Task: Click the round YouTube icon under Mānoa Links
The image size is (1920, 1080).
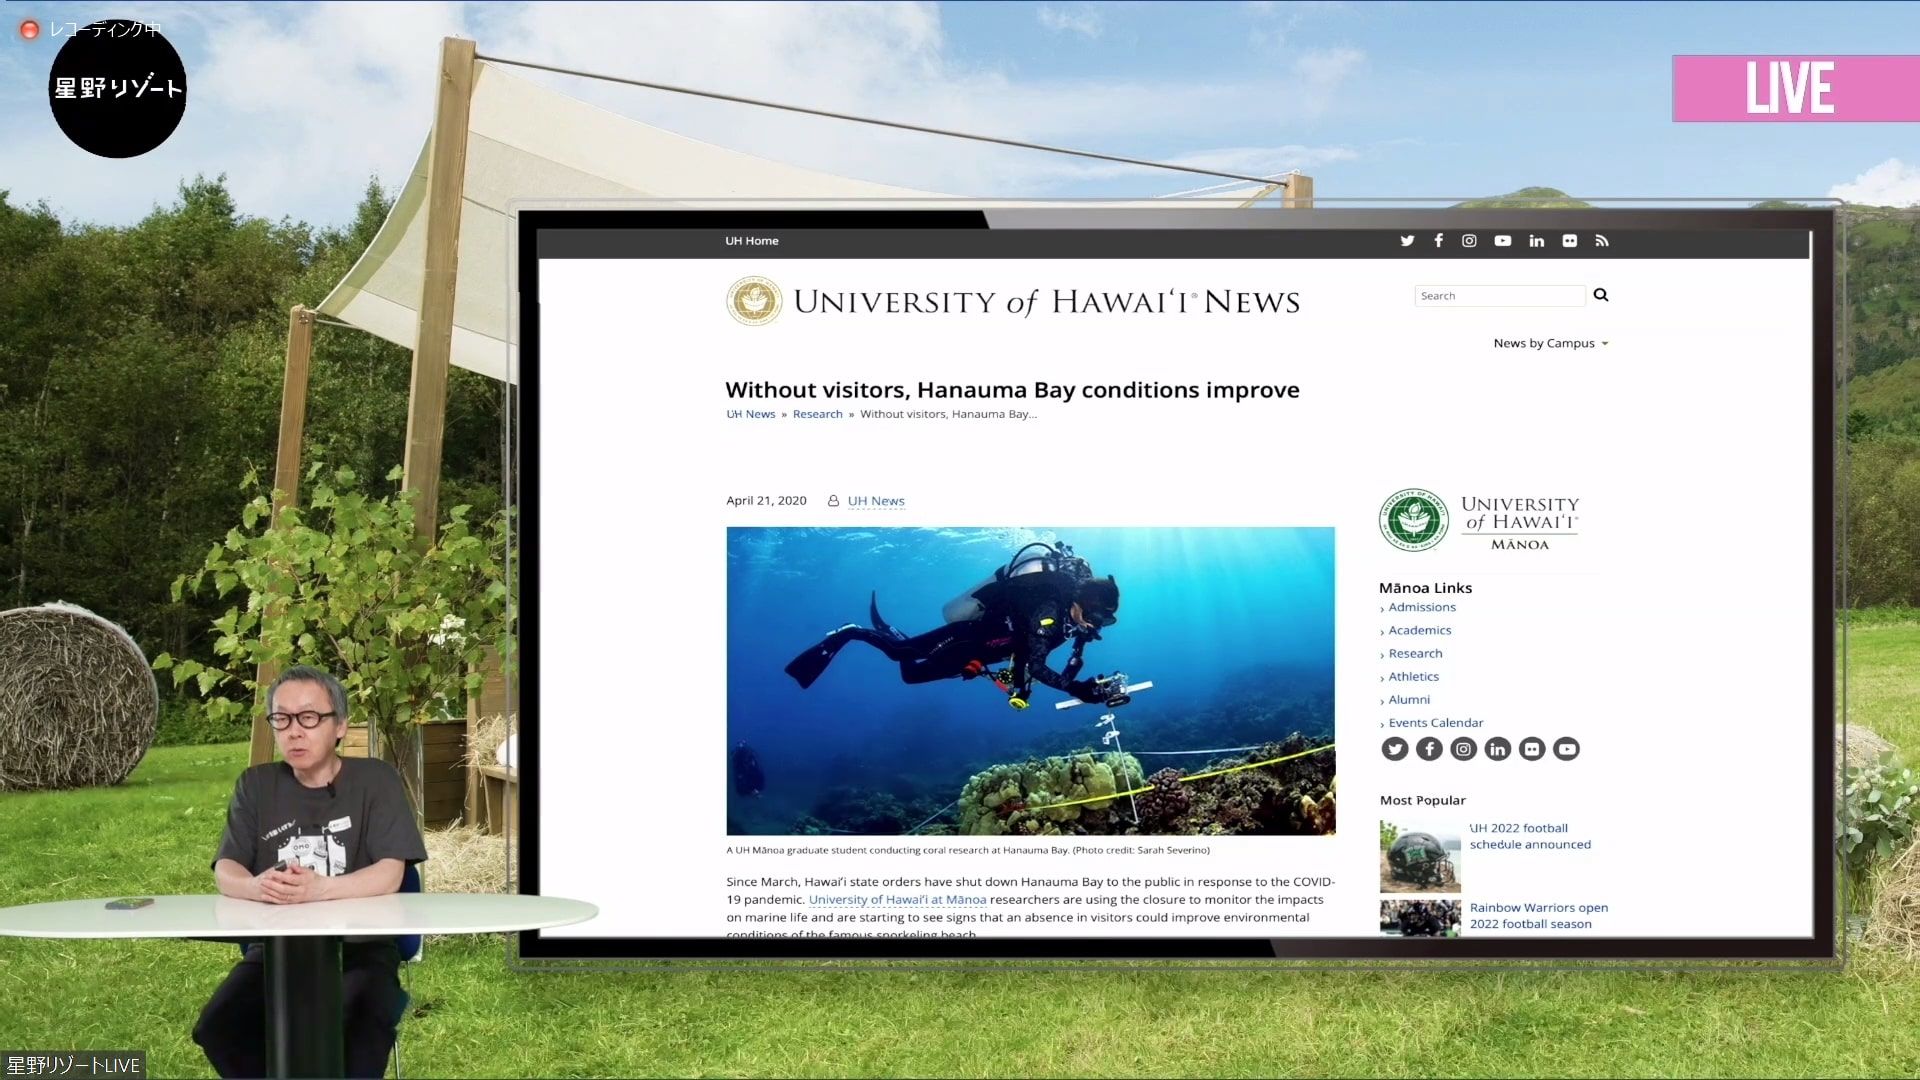Action: (x=1566, y=749)
